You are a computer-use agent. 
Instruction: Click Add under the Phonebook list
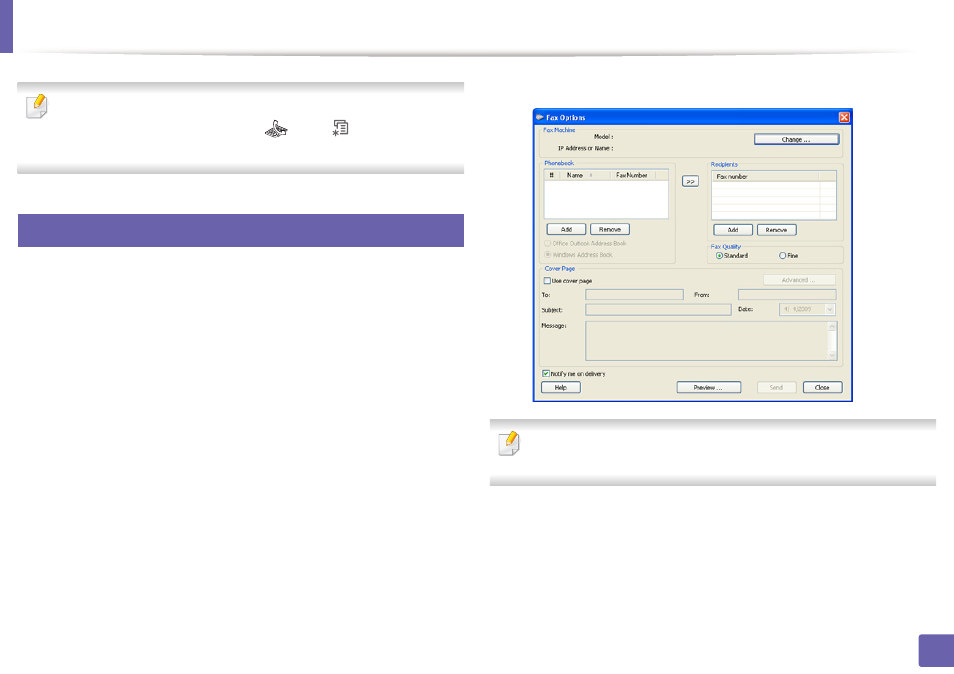(566, 229)
